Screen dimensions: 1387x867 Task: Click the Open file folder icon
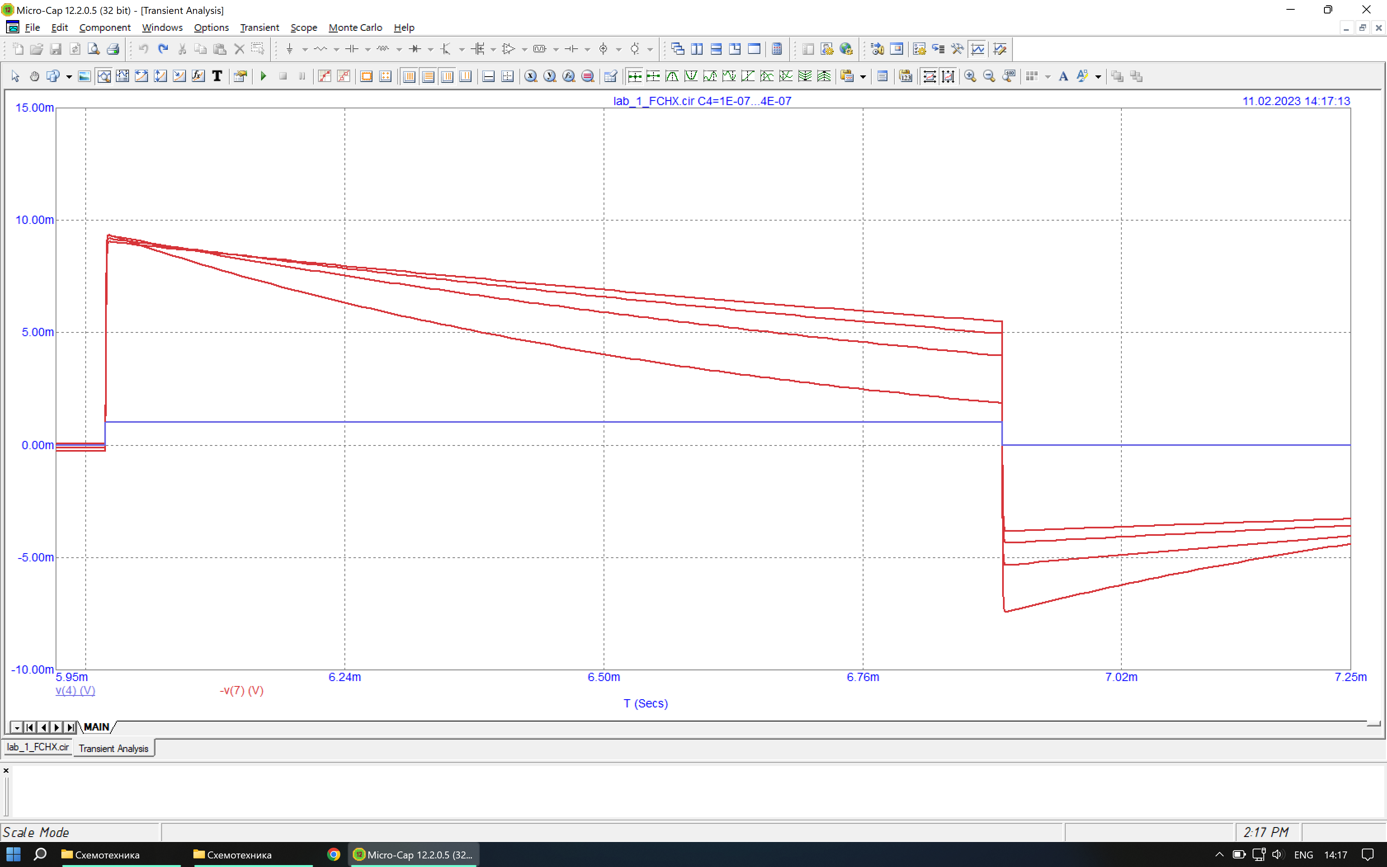tap(36, 49)
